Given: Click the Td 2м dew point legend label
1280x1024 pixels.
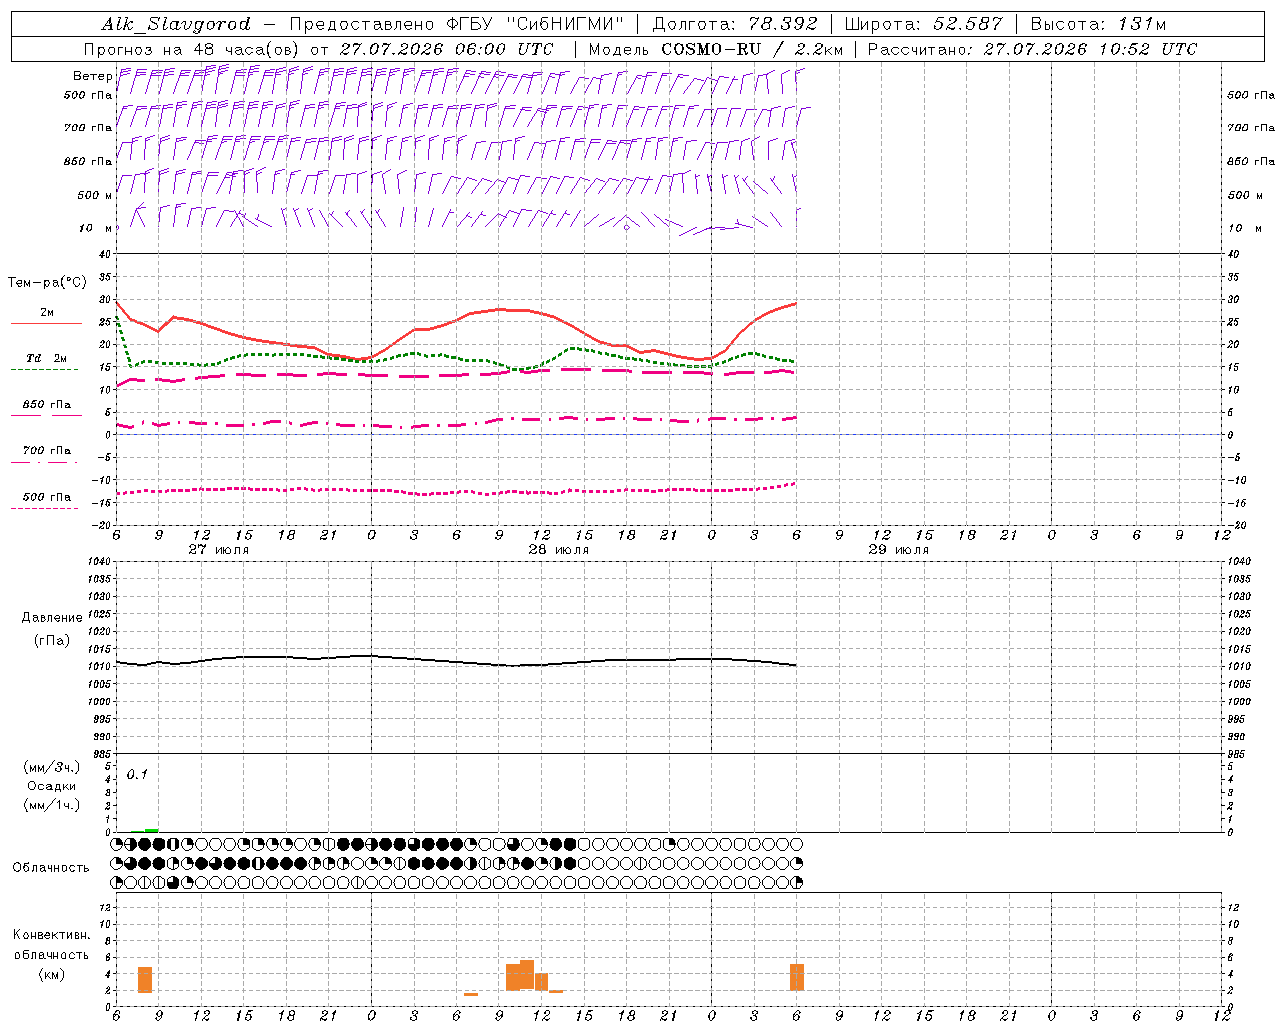Looking at the screenshot, I should (46, 358).
